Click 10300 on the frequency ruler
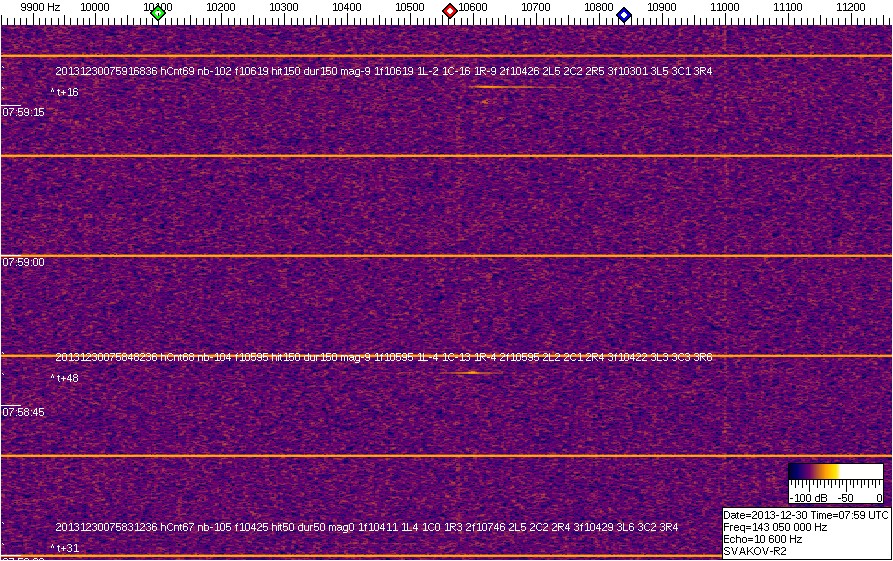Viewport: 893px width, 561px height. pos(284,7)
